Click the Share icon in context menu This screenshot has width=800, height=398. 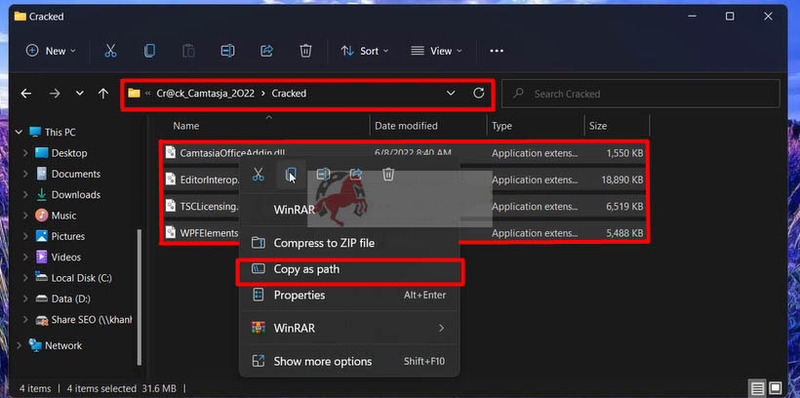356,175
